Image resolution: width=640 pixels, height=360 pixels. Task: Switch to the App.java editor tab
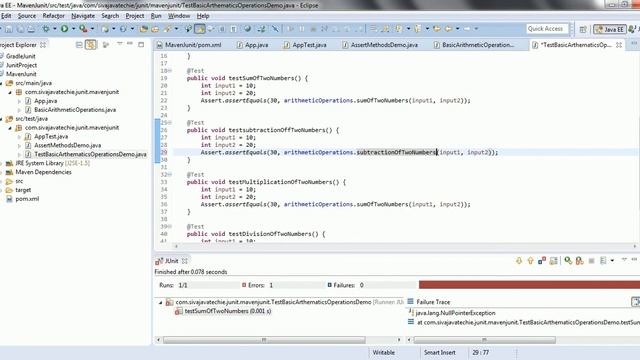click(253, 45)
